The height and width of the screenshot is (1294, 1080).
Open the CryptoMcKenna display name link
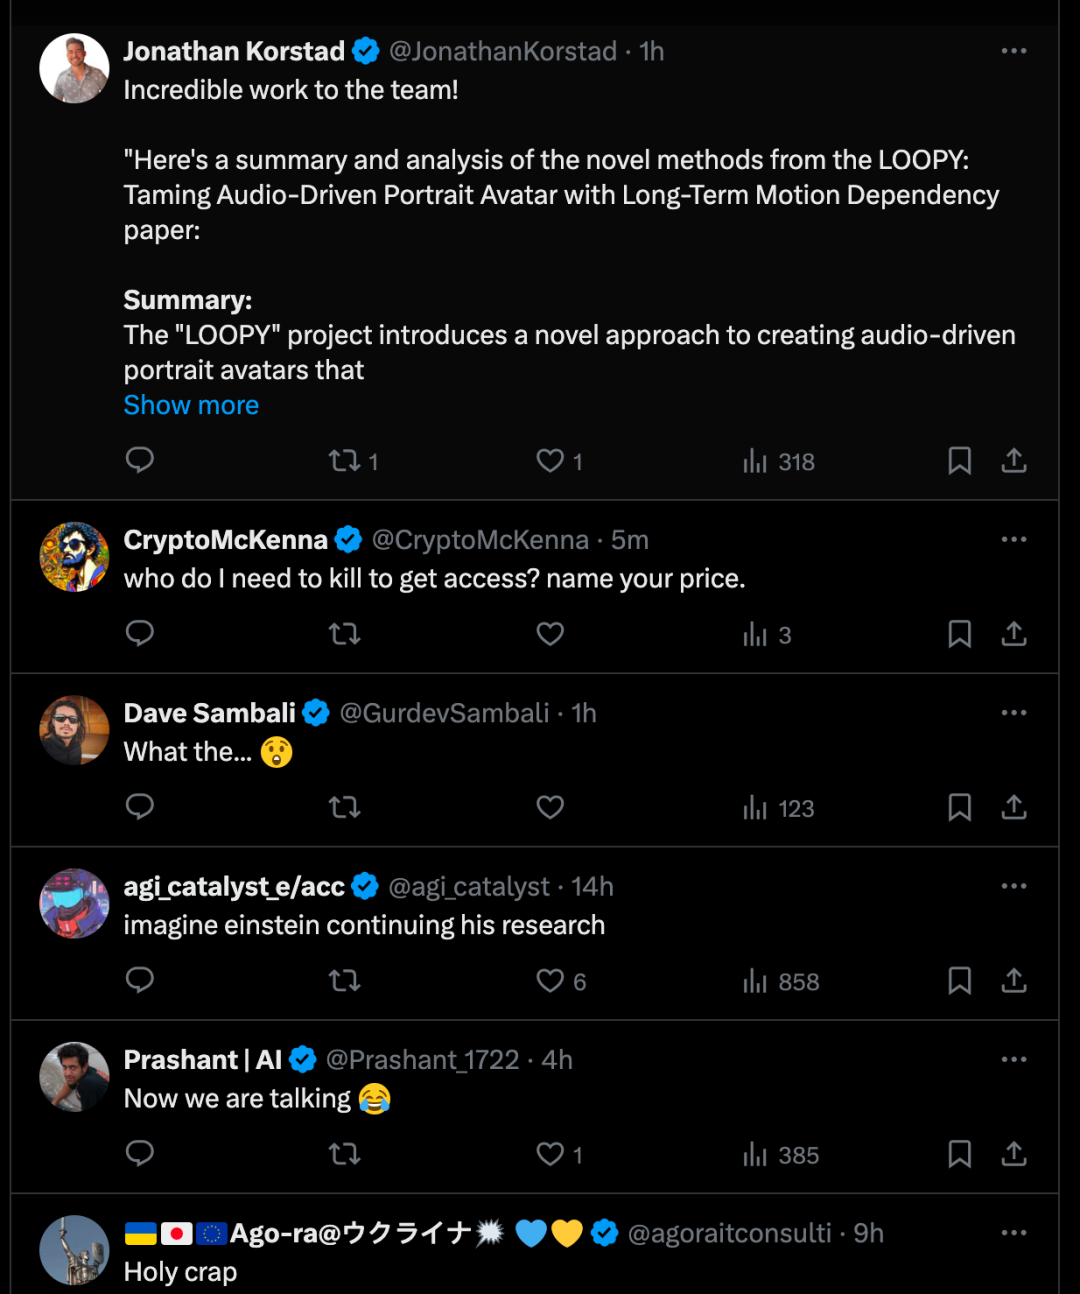pyautogui.click(x=225, y=540)
